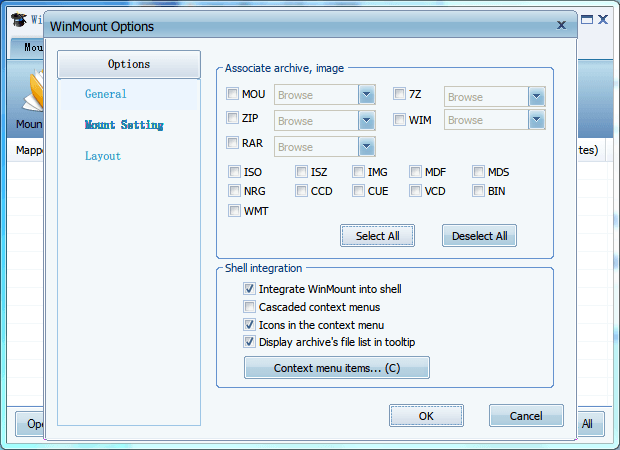Confirm settings with the OK button

point(426,415)
